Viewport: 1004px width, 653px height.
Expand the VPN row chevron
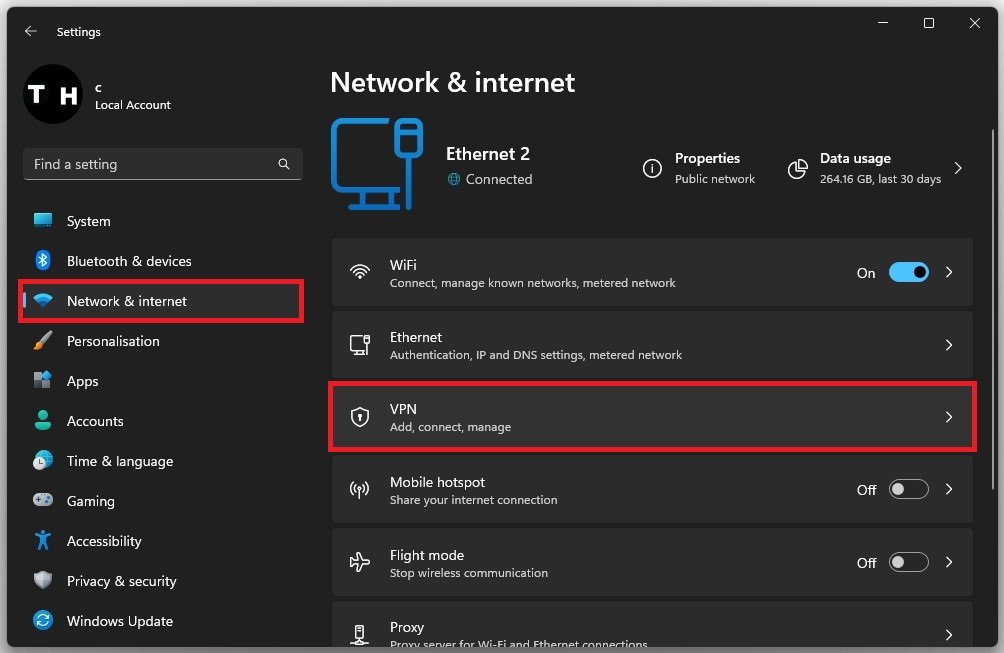coord(949,417)
